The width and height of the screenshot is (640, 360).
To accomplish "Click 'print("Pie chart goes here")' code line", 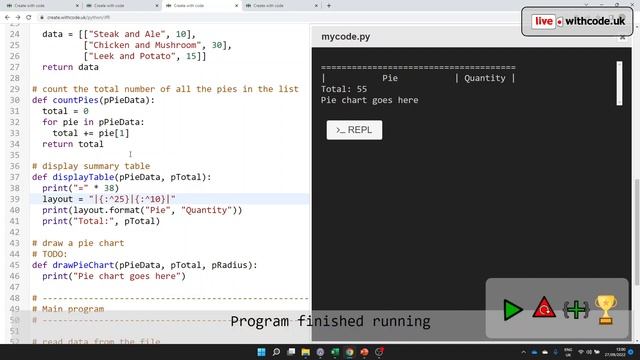I will coord(114,276).
